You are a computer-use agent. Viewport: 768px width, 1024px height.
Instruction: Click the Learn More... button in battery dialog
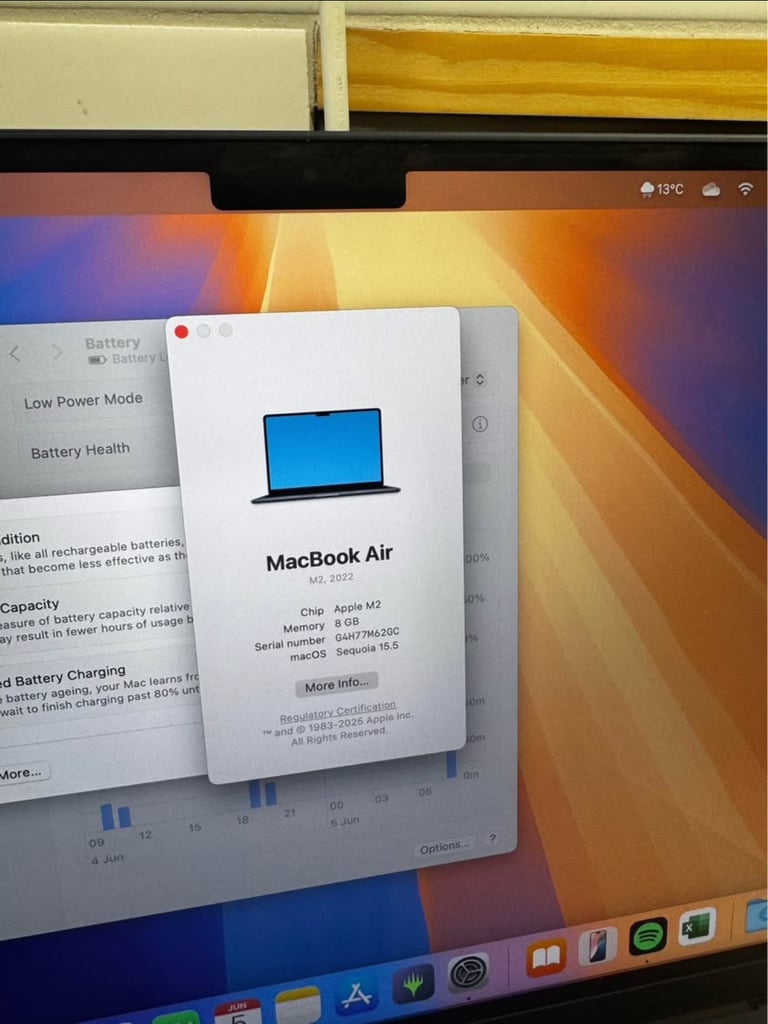pyautogui.click(x=20, y=773)
